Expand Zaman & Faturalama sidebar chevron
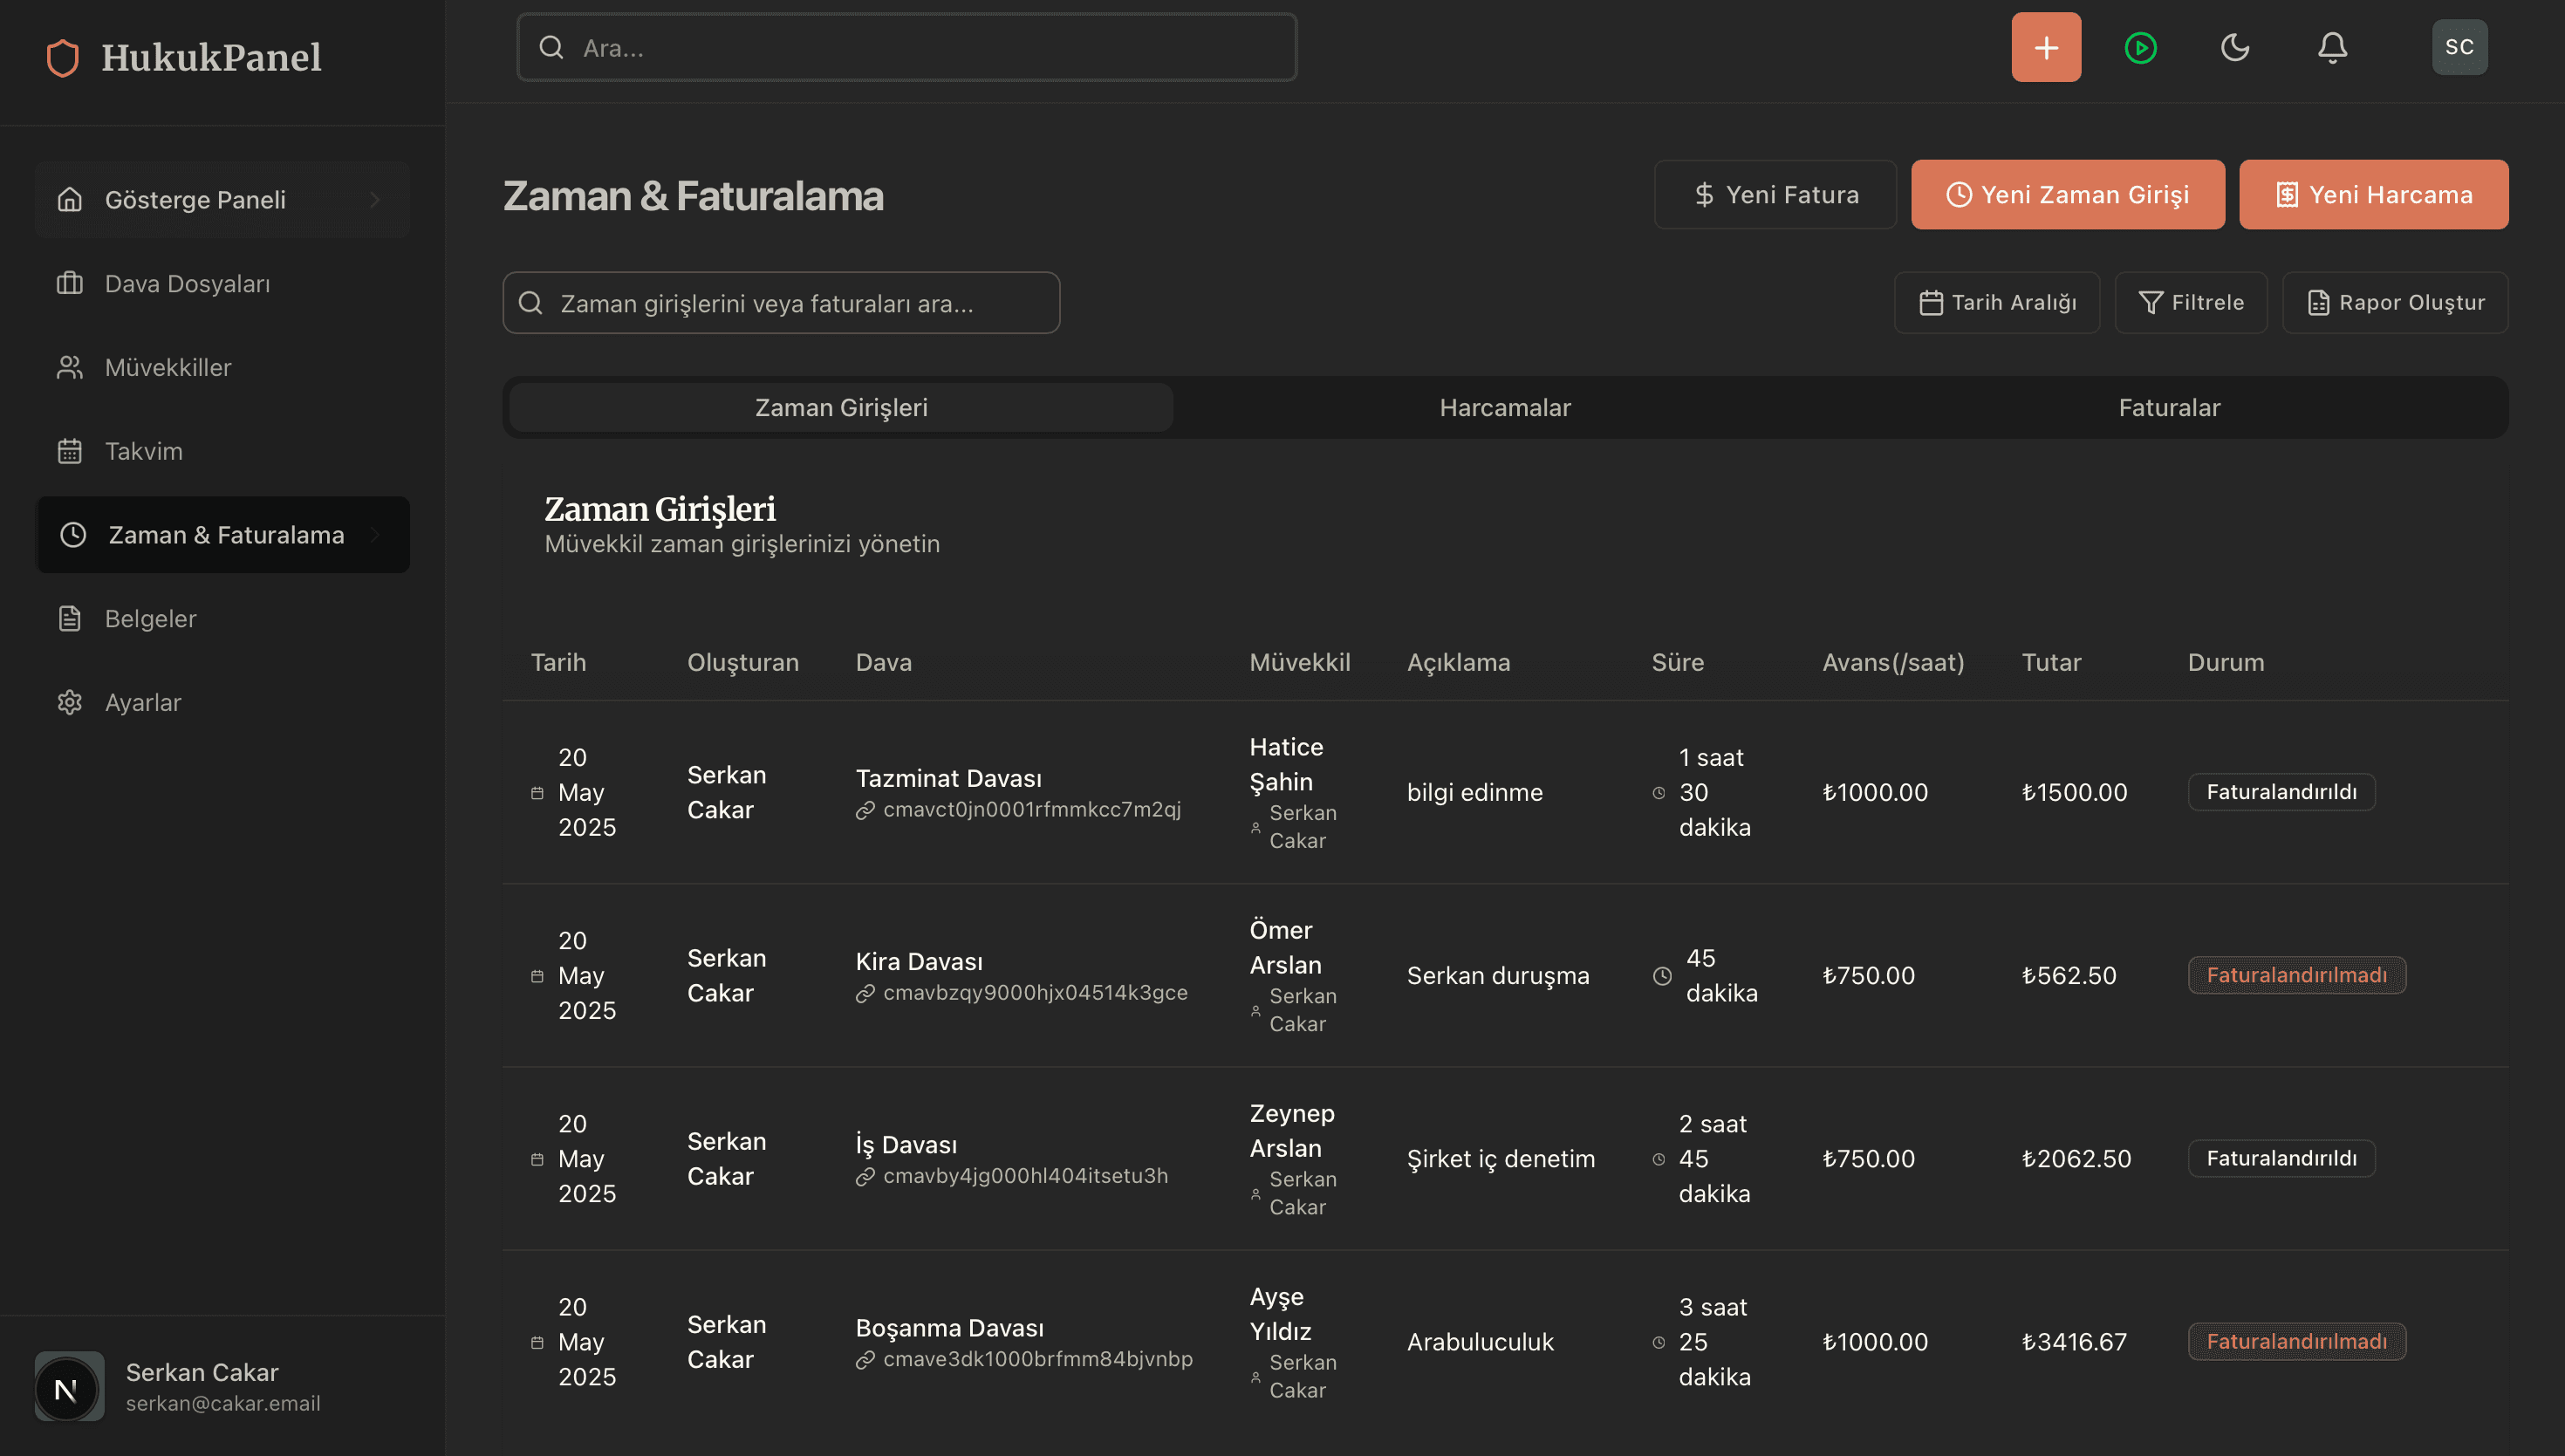Viewport: 2565px width, 1456px height. click(x=375, y=535)
